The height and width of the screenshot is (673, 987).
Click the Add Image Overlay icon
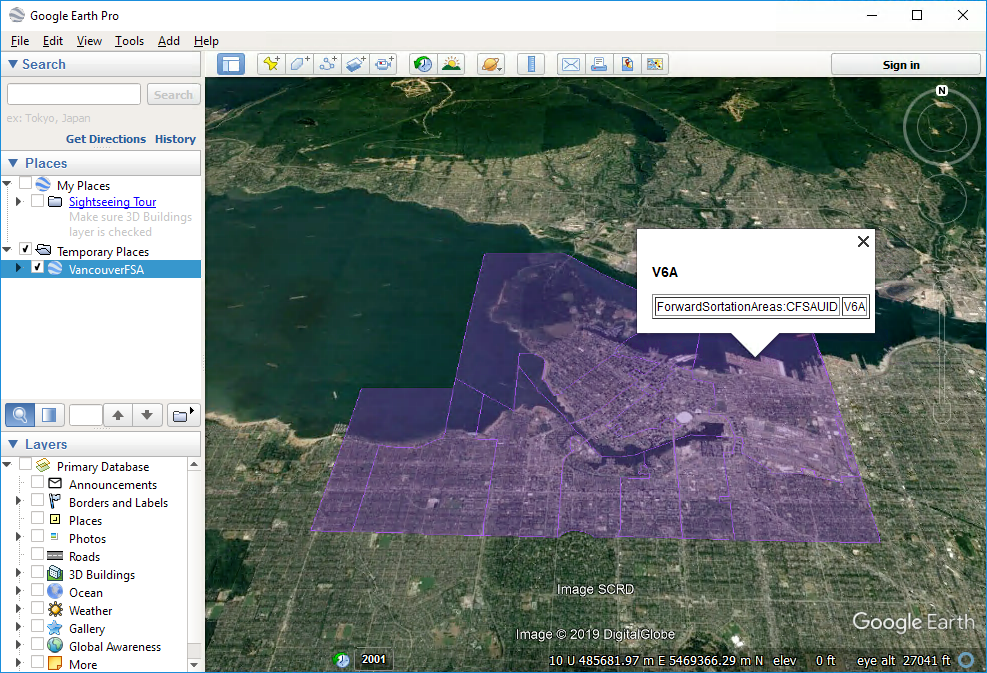[x=356, y=64]
